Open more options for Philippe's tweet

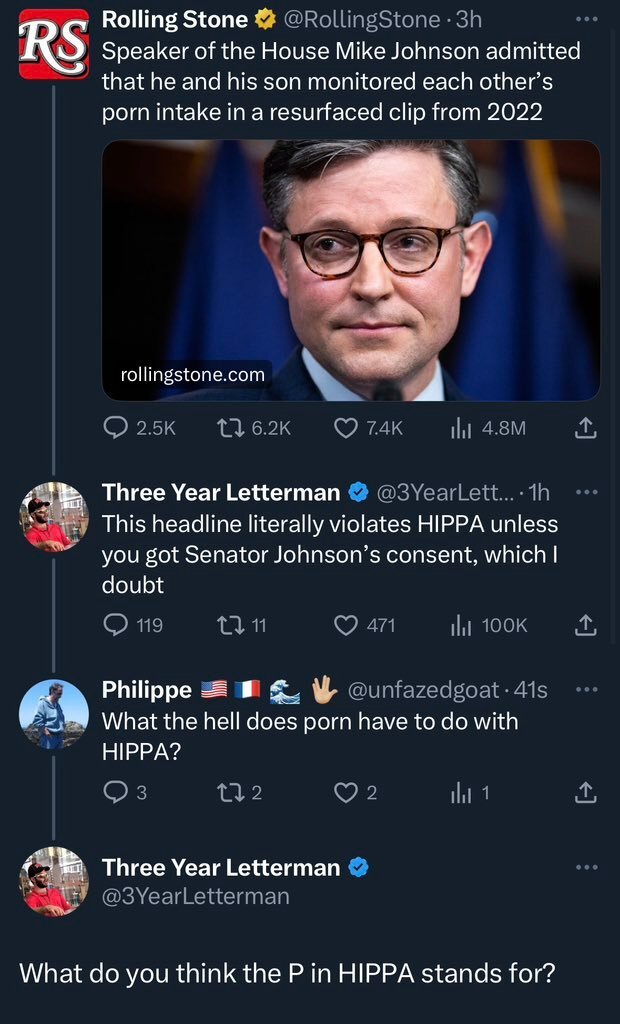point(587,689)
